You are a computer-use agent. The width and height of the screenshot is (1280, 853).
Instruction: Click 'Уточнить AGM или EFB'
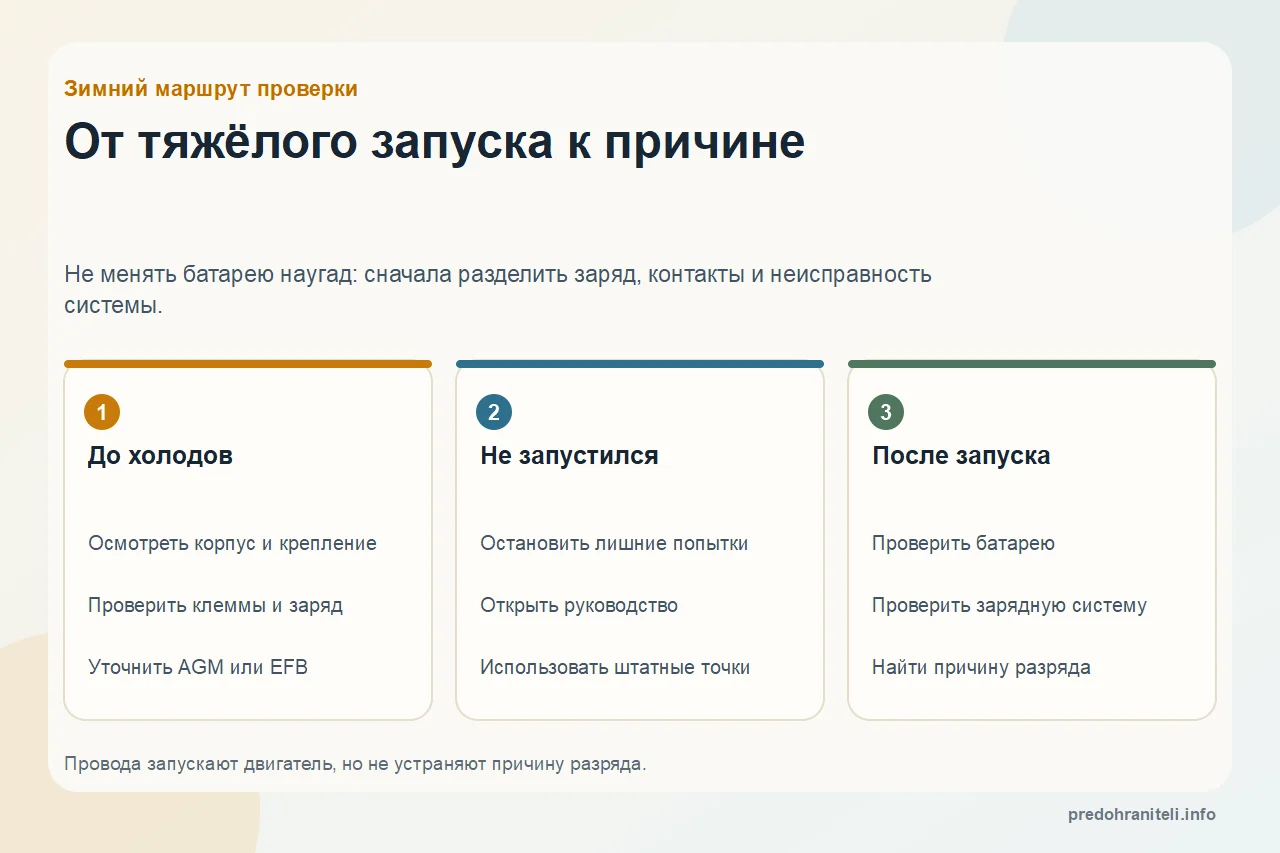click(x=198, y=667)
